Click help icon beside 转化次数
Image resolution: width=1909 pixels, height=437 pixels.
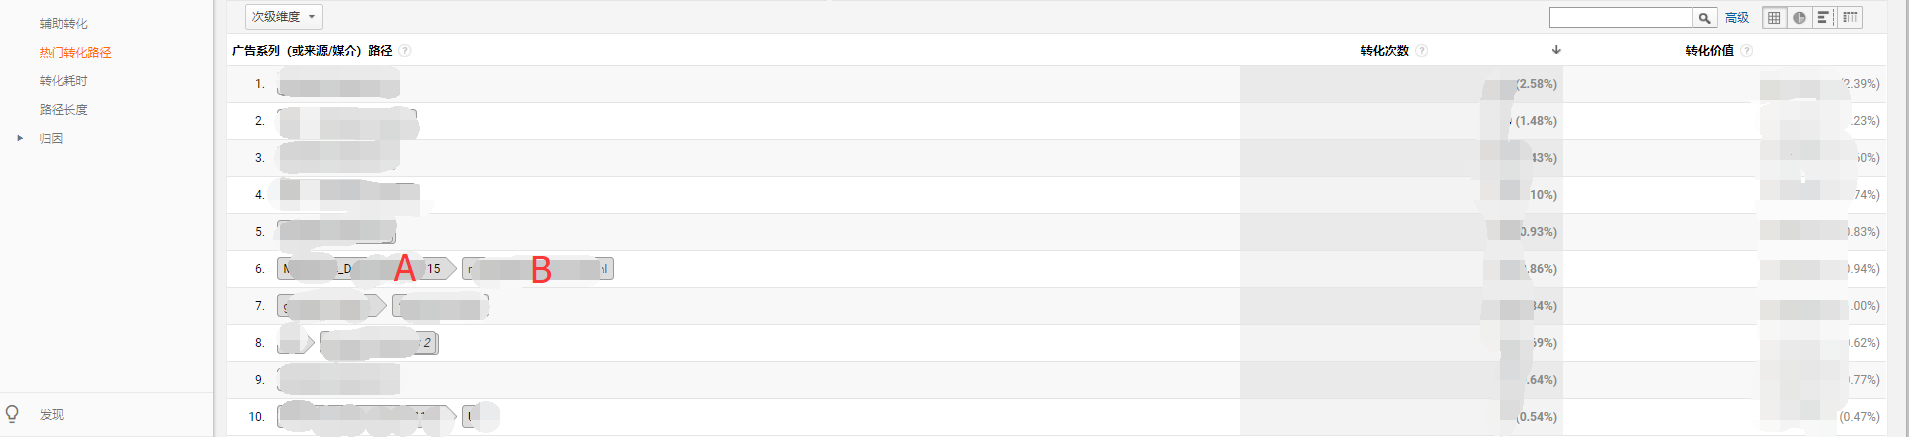tap(1422, 51)
